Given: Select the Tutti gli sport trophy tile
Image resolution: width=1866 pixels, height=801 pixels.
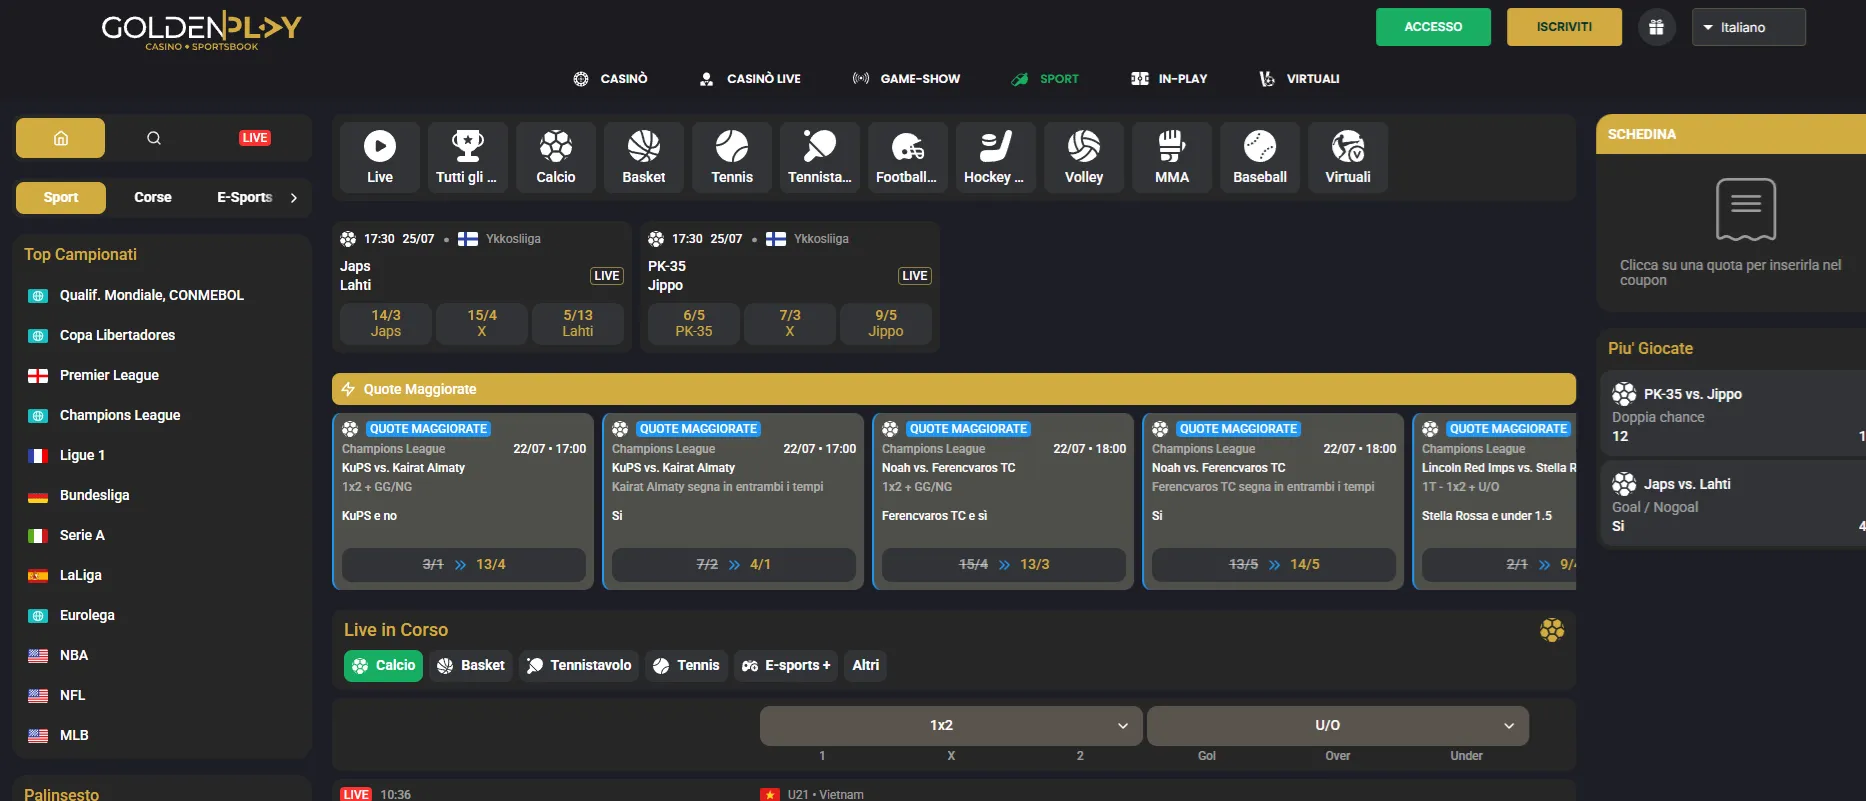Looking at the screenshot, I should coord(468,157).
